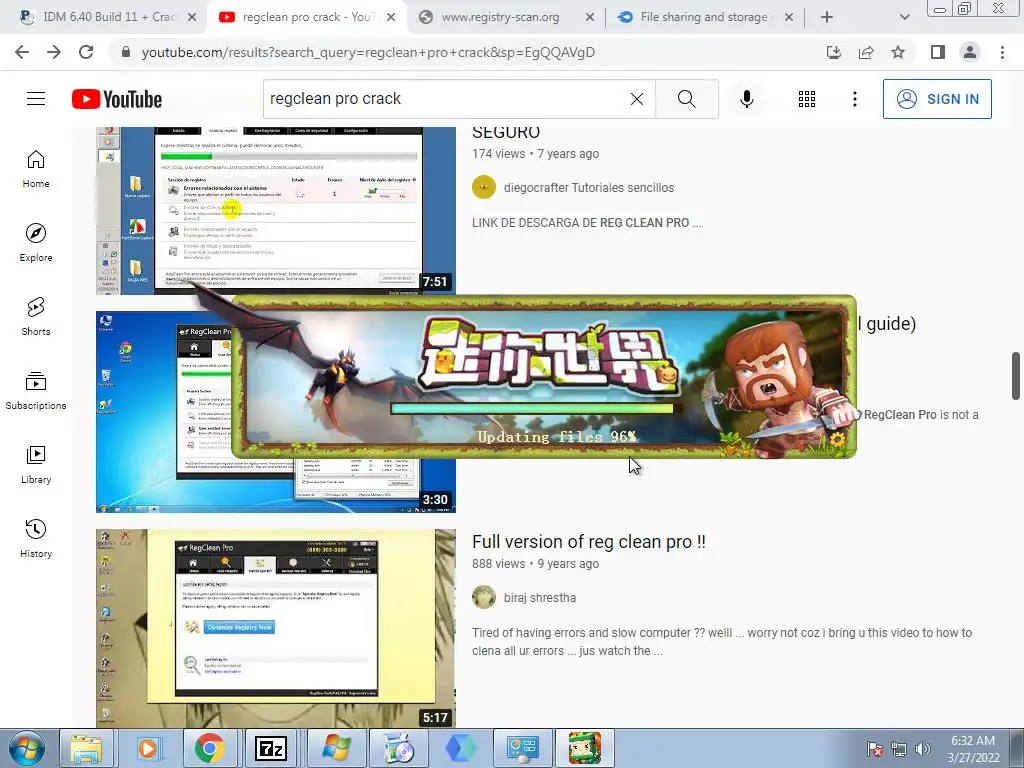Open Explore in sidebar
1024x768 pixels.
coord(36,242)
